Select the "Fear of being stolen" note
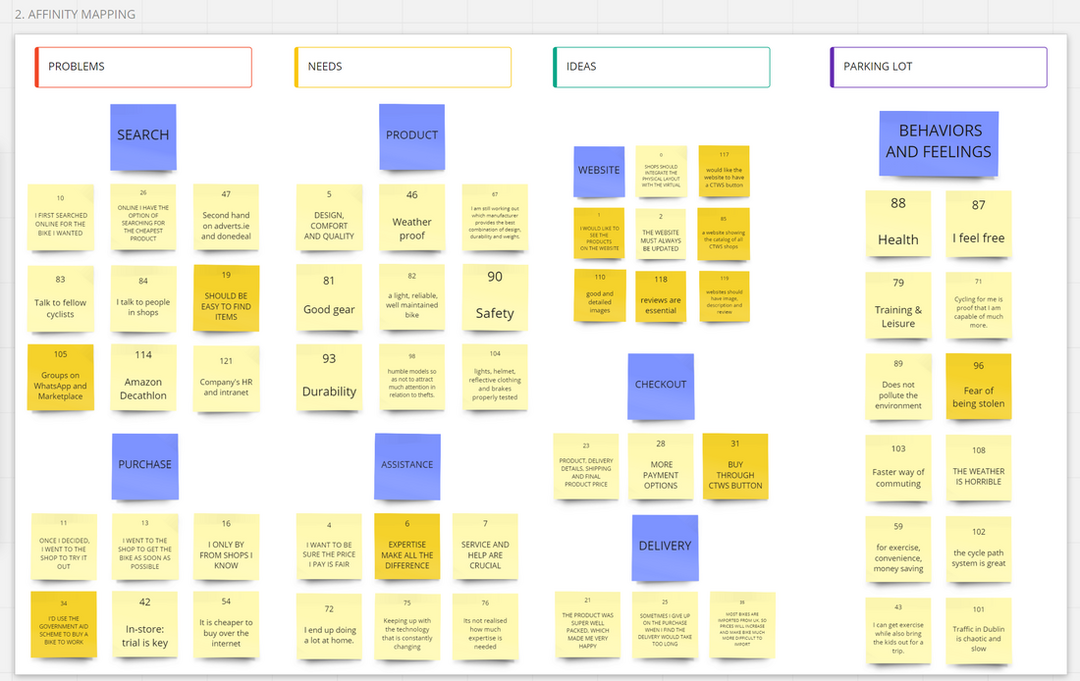The image size is (1080, 681). (978, 386)
